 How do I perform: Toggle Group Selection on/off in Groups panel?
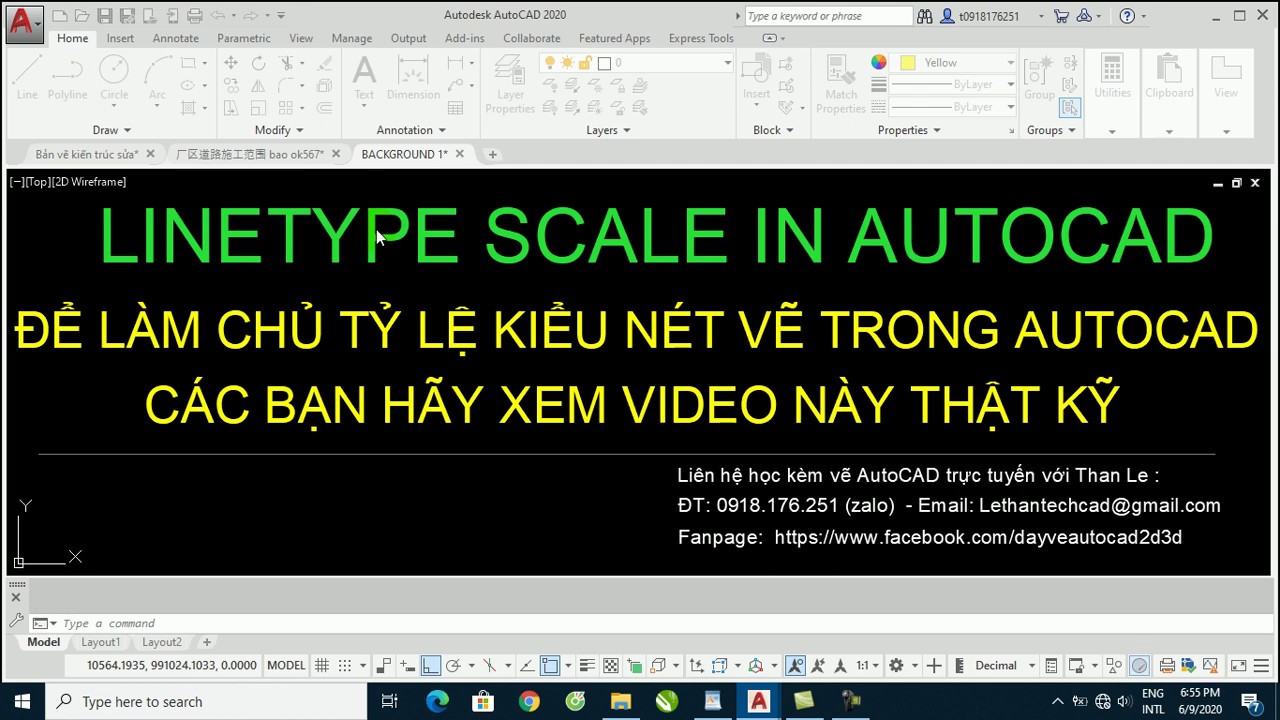click(1070, 107)
